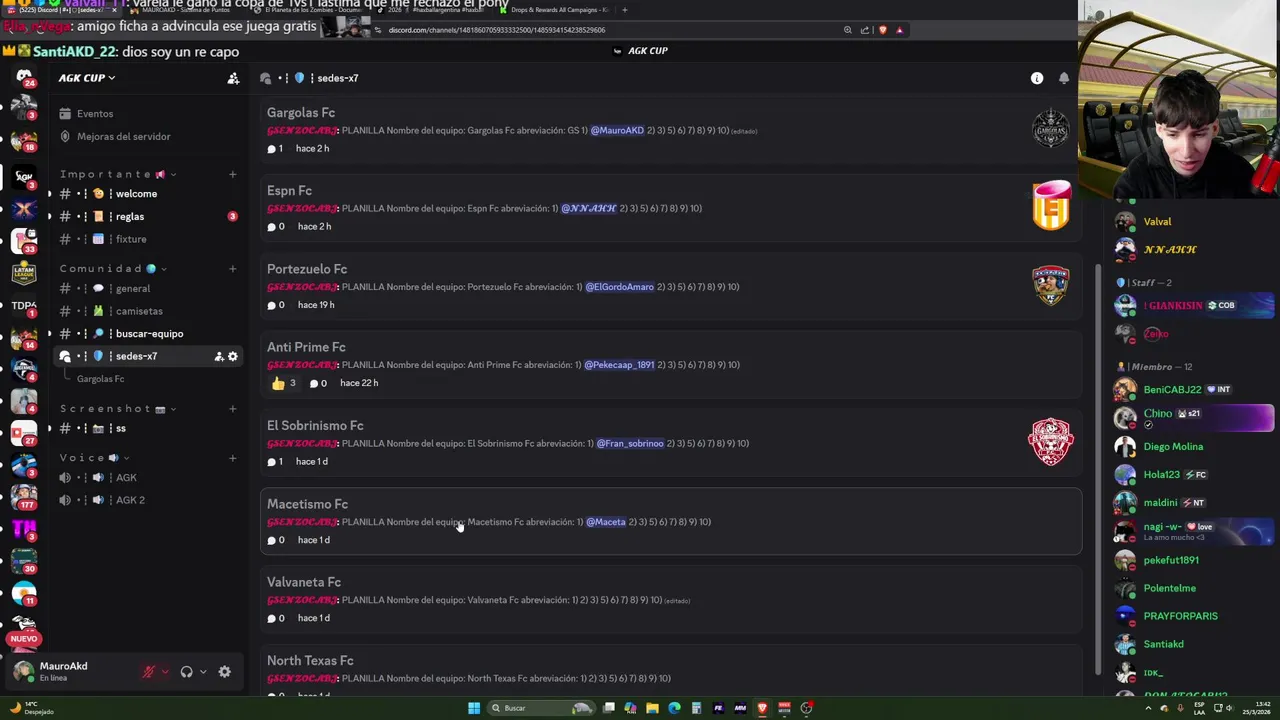Open File Explorer from the taskbar
Viewport: 1280px width, 720px height.
tap(652, 708)
